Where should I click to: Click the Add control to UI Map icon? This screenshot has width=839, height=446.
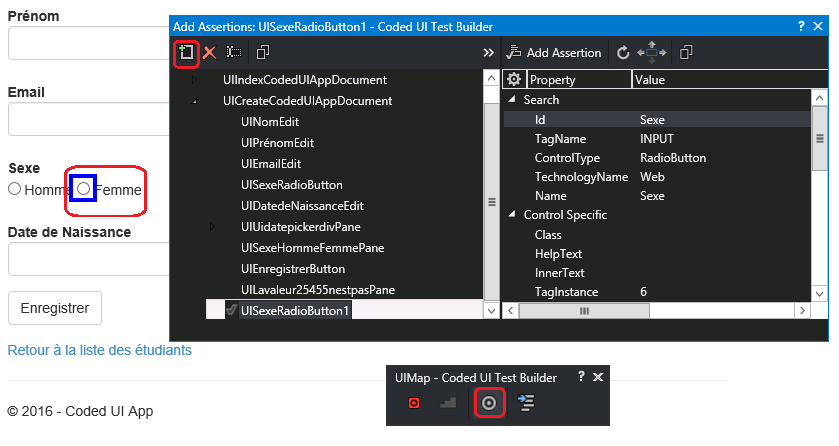coord(185,52)
